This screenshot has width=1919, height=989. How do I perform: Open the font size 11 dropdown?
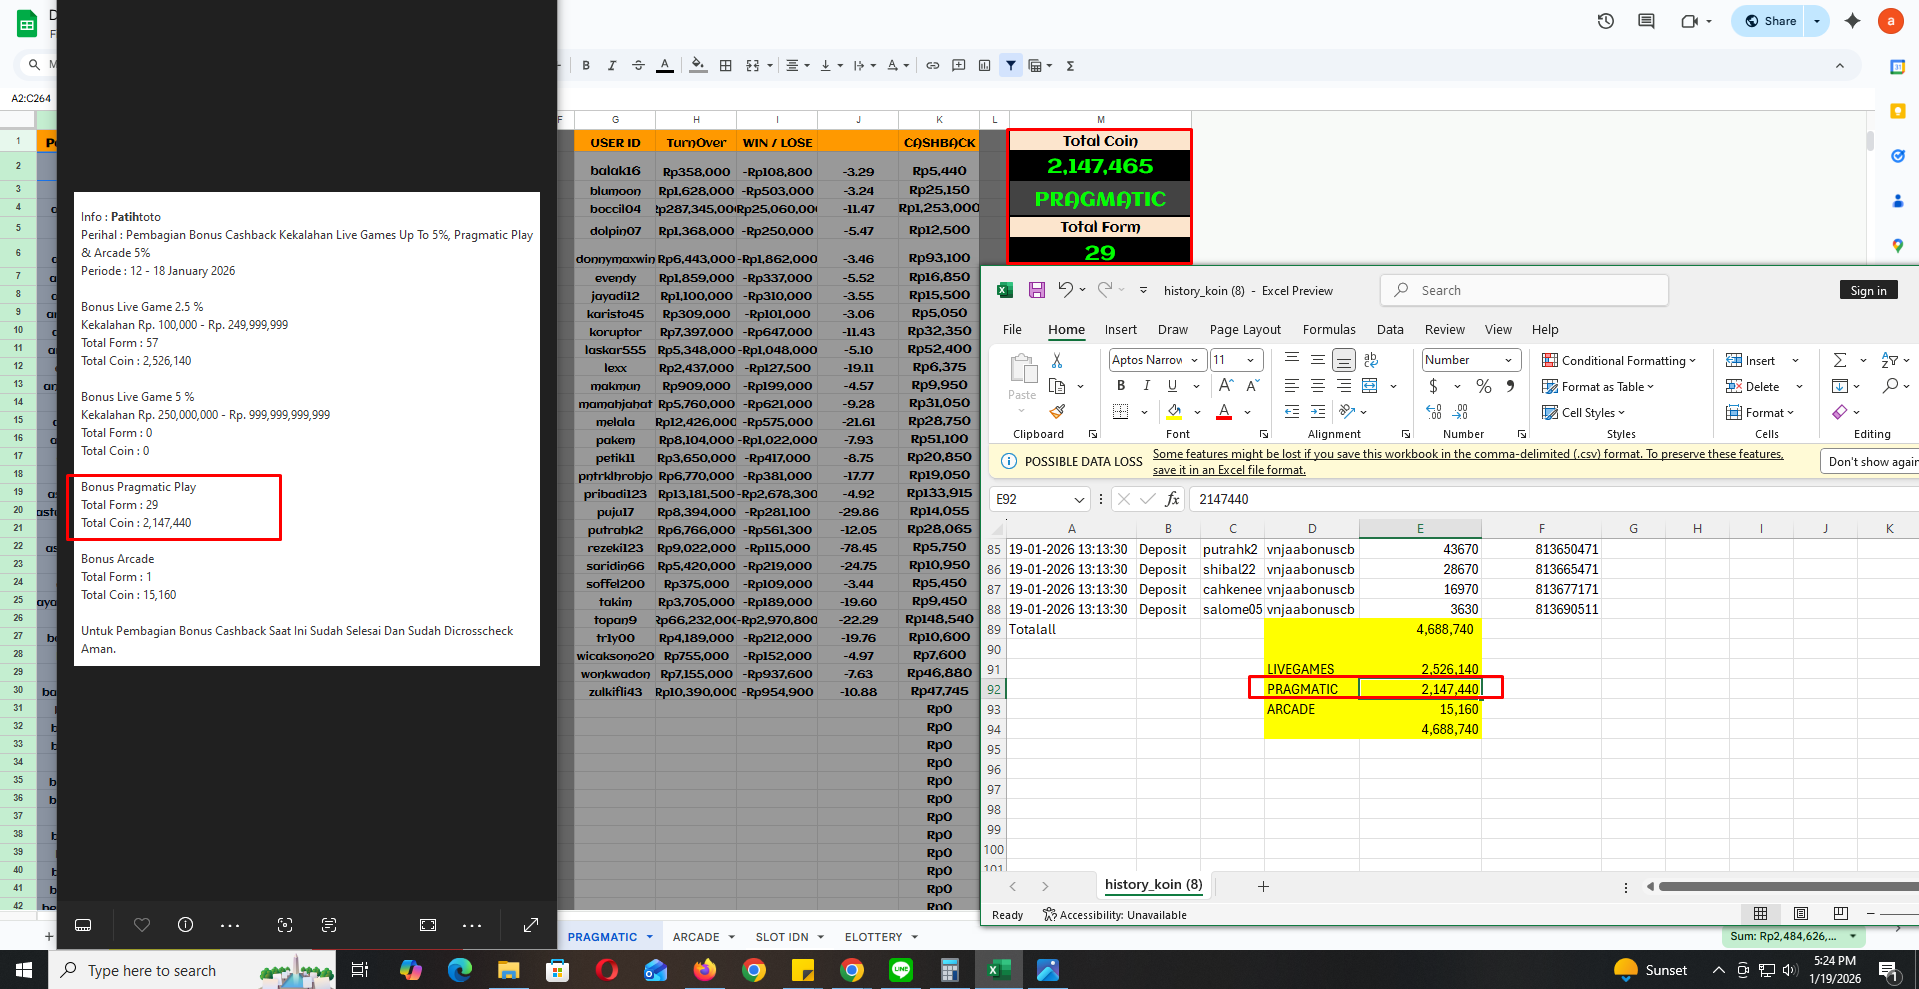(1250, 360)
